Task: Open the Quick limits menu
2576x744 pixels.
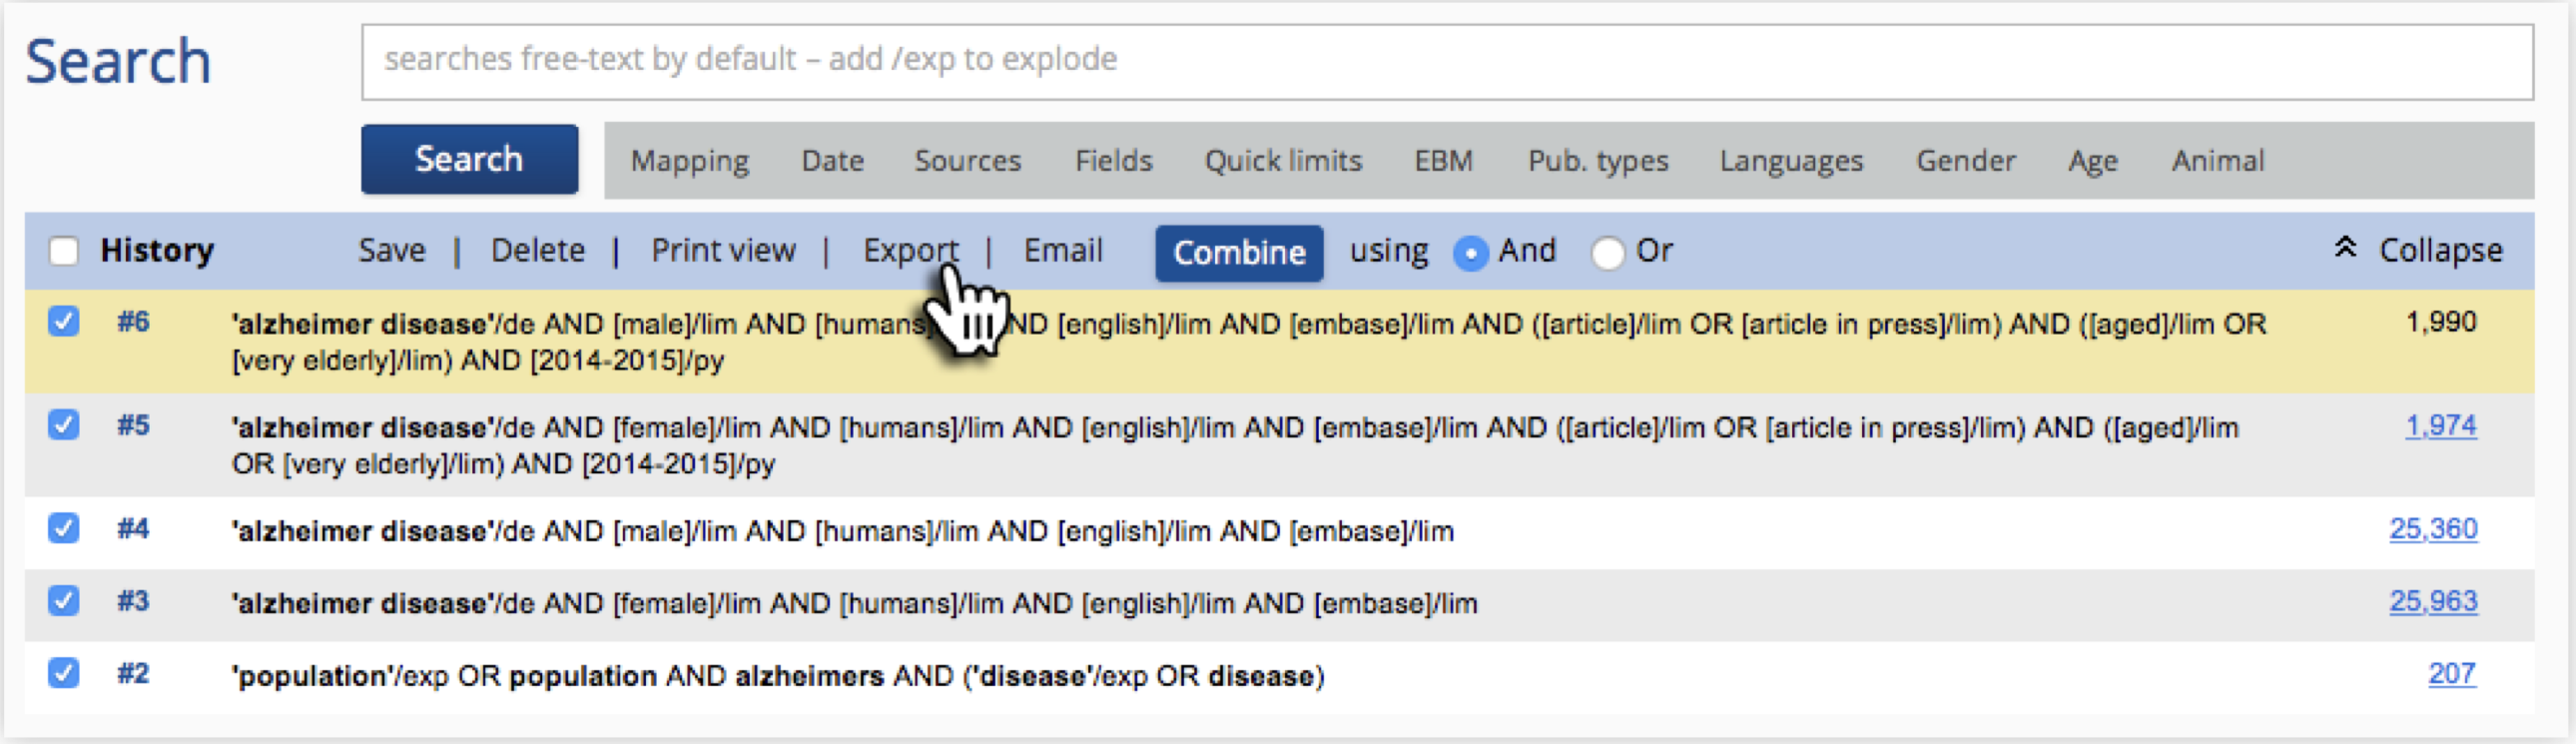Action: 1283,161
